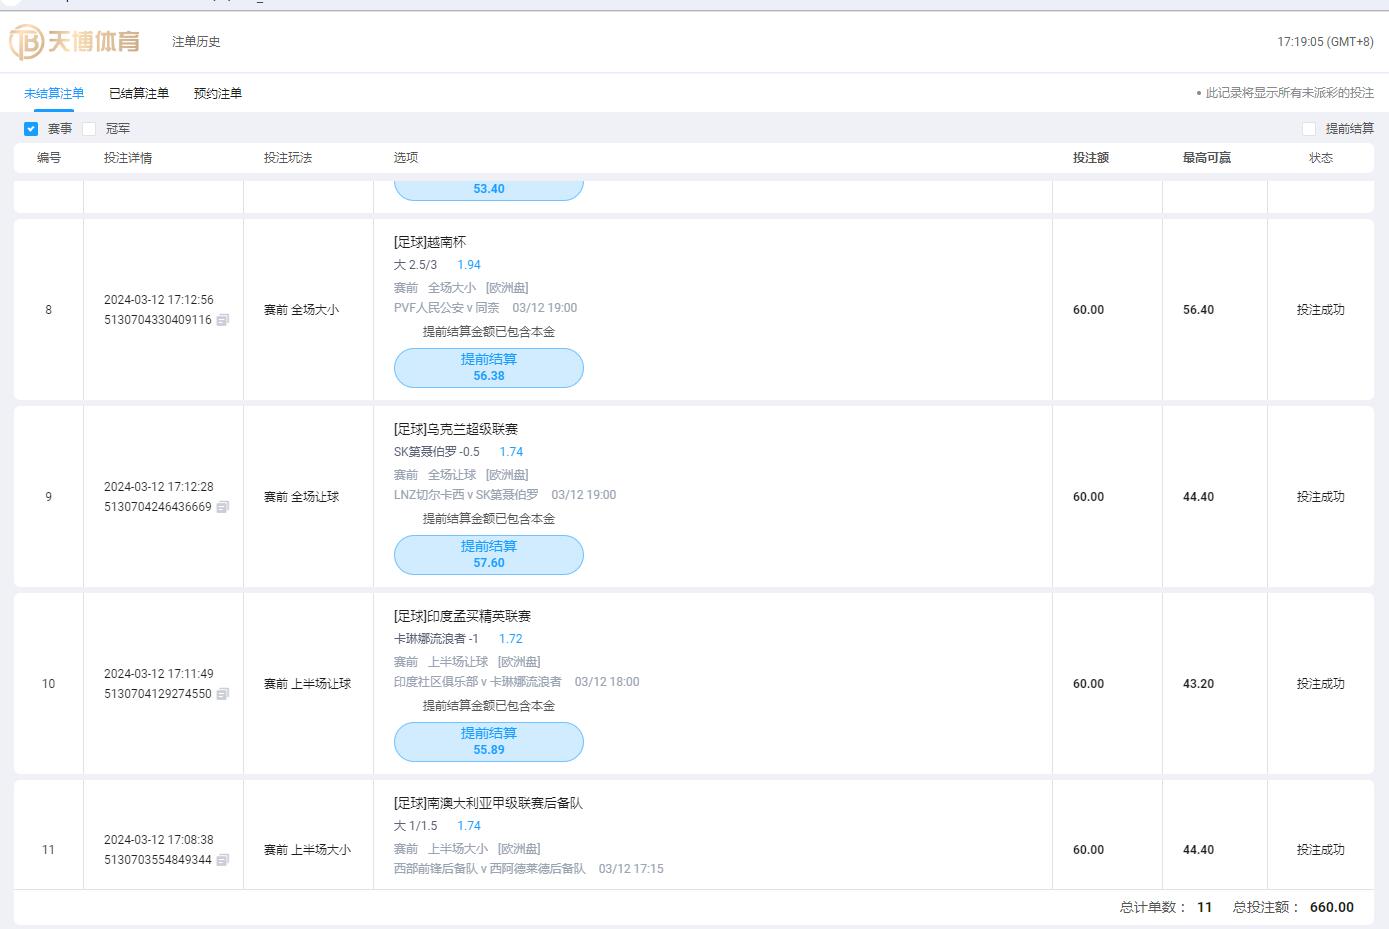Copy bet number 5130703554849344

[223, 860]
